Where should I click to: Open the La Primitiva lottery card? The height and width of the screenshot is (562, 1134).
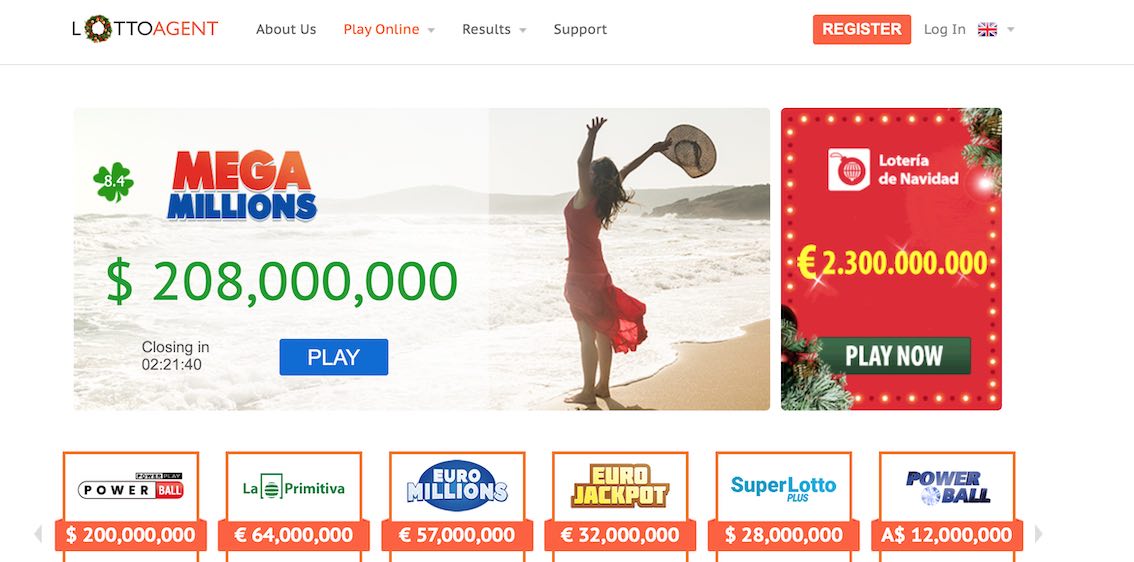[294, 506]
